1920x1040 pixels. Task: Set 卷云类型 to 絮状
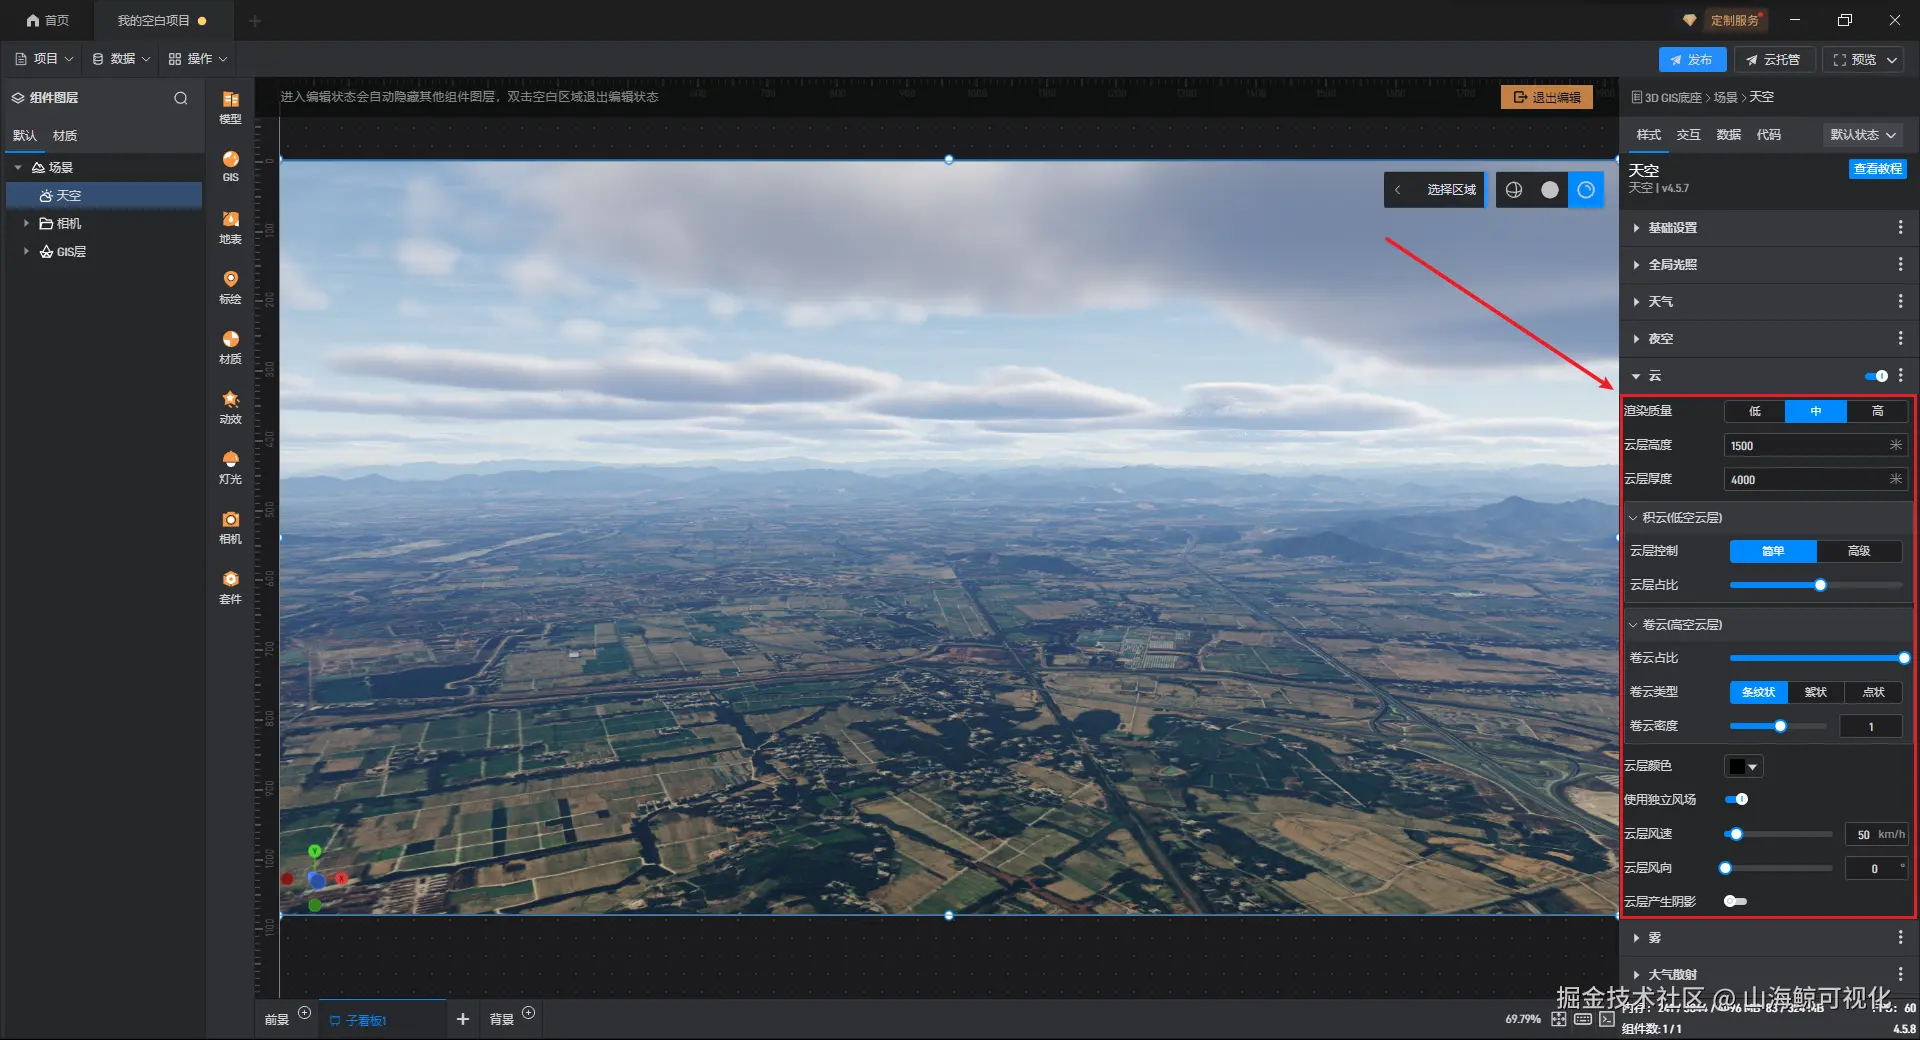(1816, 692)
